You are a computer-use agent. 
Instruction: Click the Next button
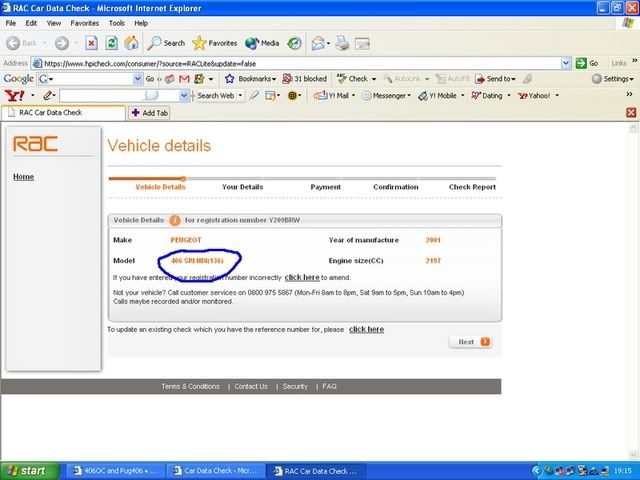[471, 342]
